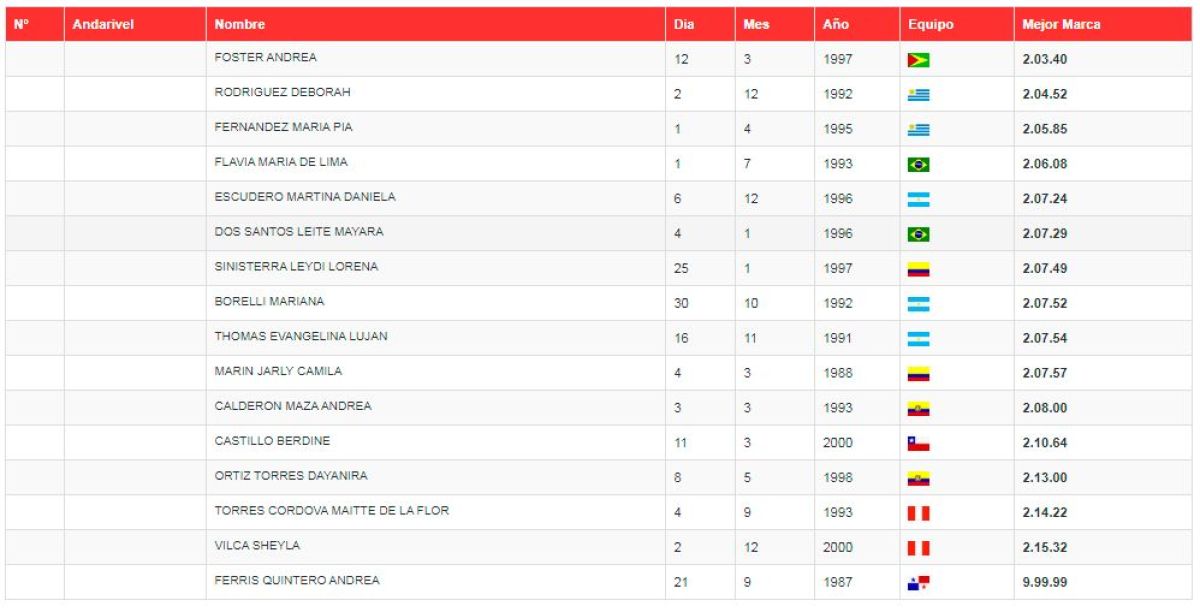This screenshot has width=1200, height=612.
Task: Click Brazil flag in Flavia Maria De Lima row
Action: coord(918,165)
